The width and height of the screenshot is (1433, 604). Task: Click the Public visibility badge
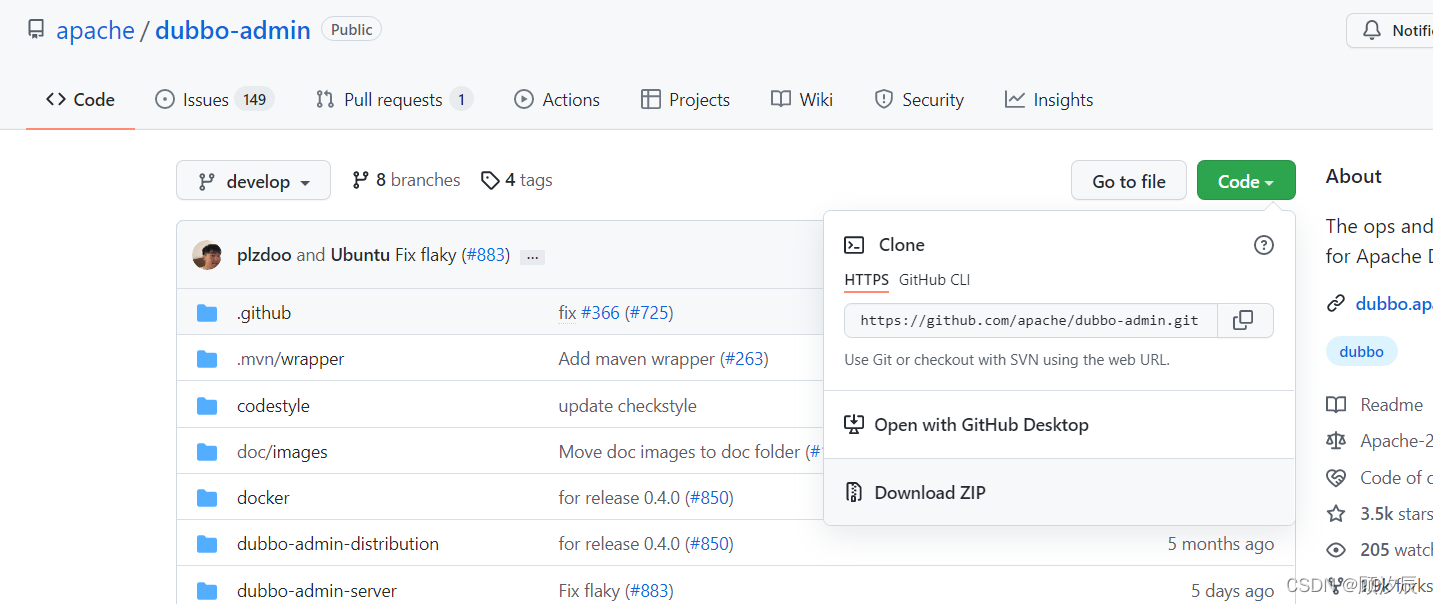pyautogui.click(x=351, y=30)
